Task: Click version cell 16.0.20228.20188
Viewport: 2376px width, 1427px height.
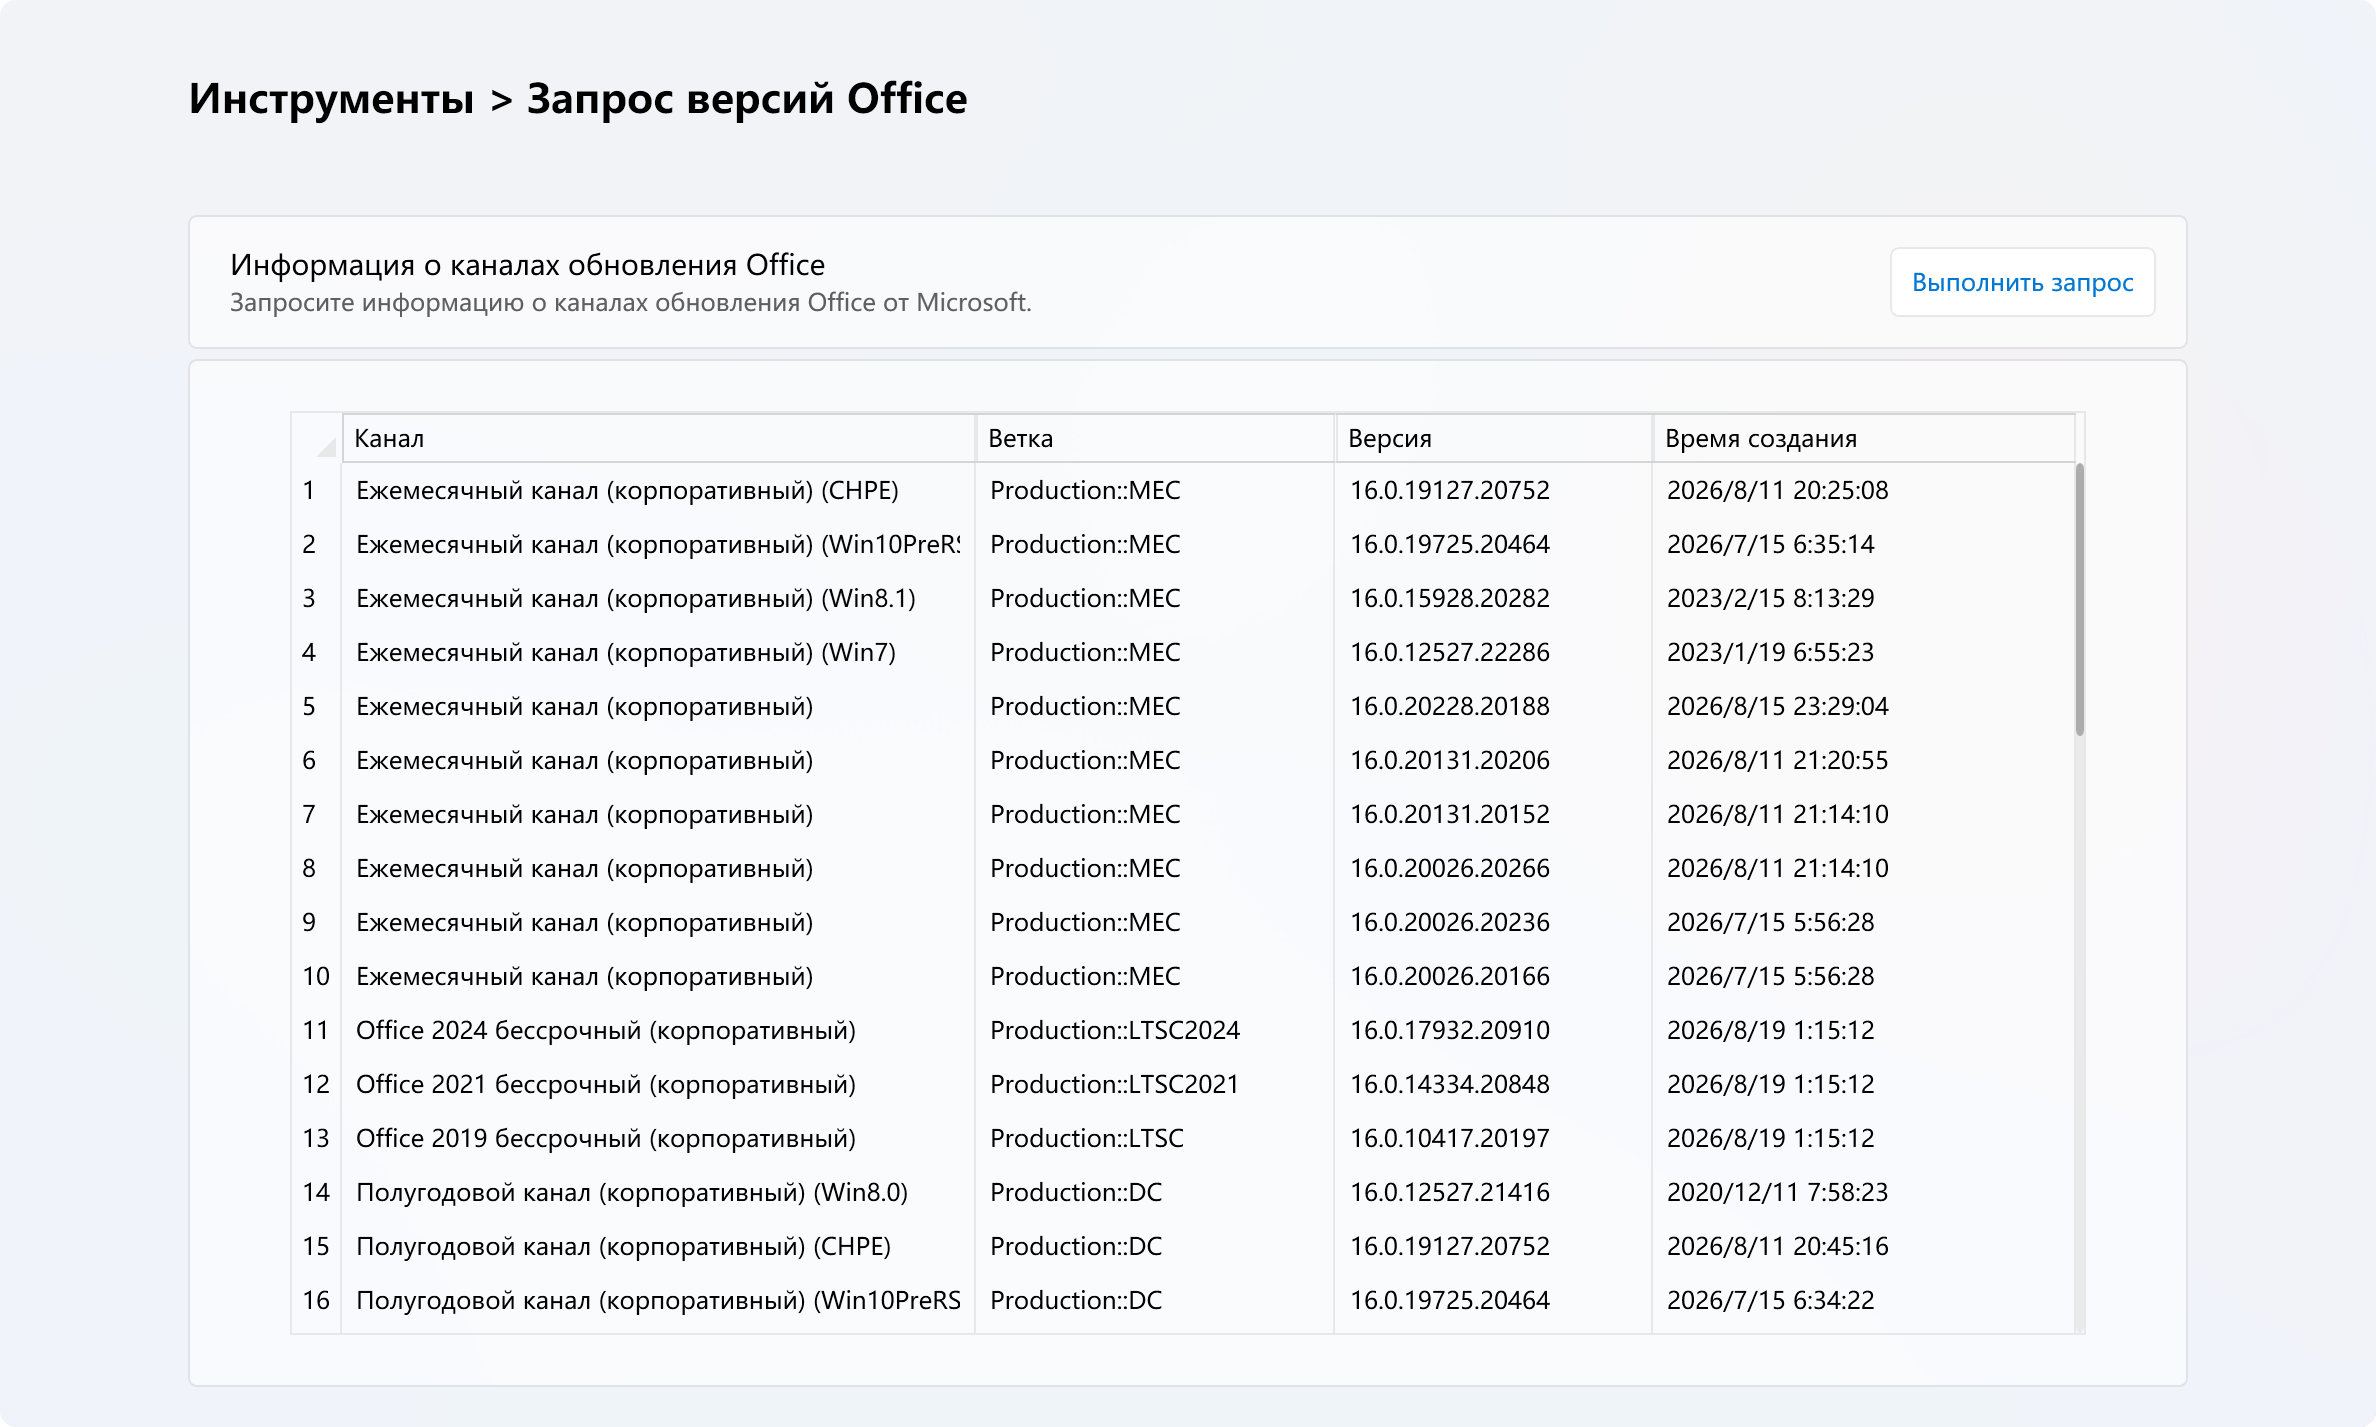Action: (x=1493, y=706)
